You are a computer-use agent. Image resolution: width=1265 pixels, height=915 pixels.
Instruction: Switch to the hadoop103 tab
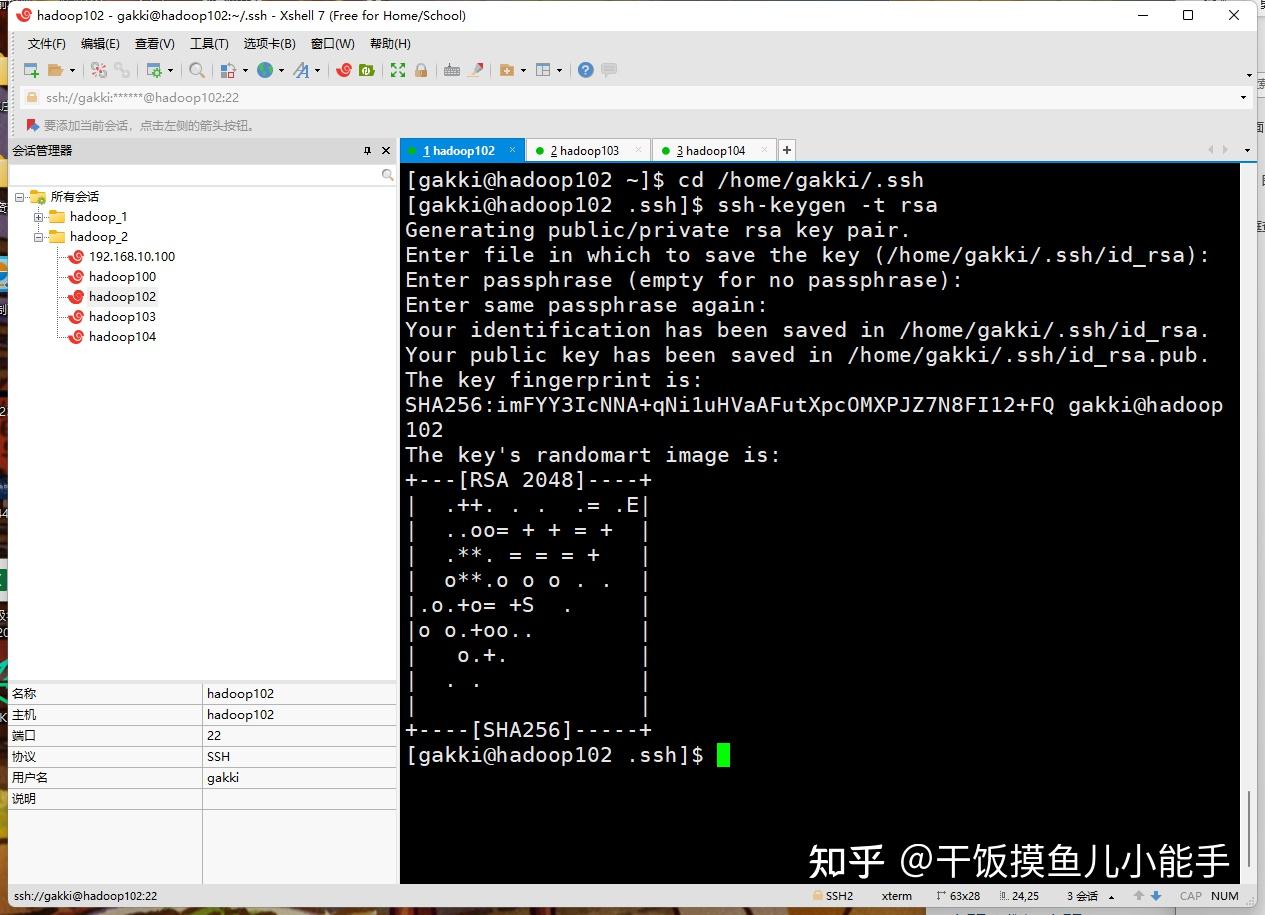(590, 149)
